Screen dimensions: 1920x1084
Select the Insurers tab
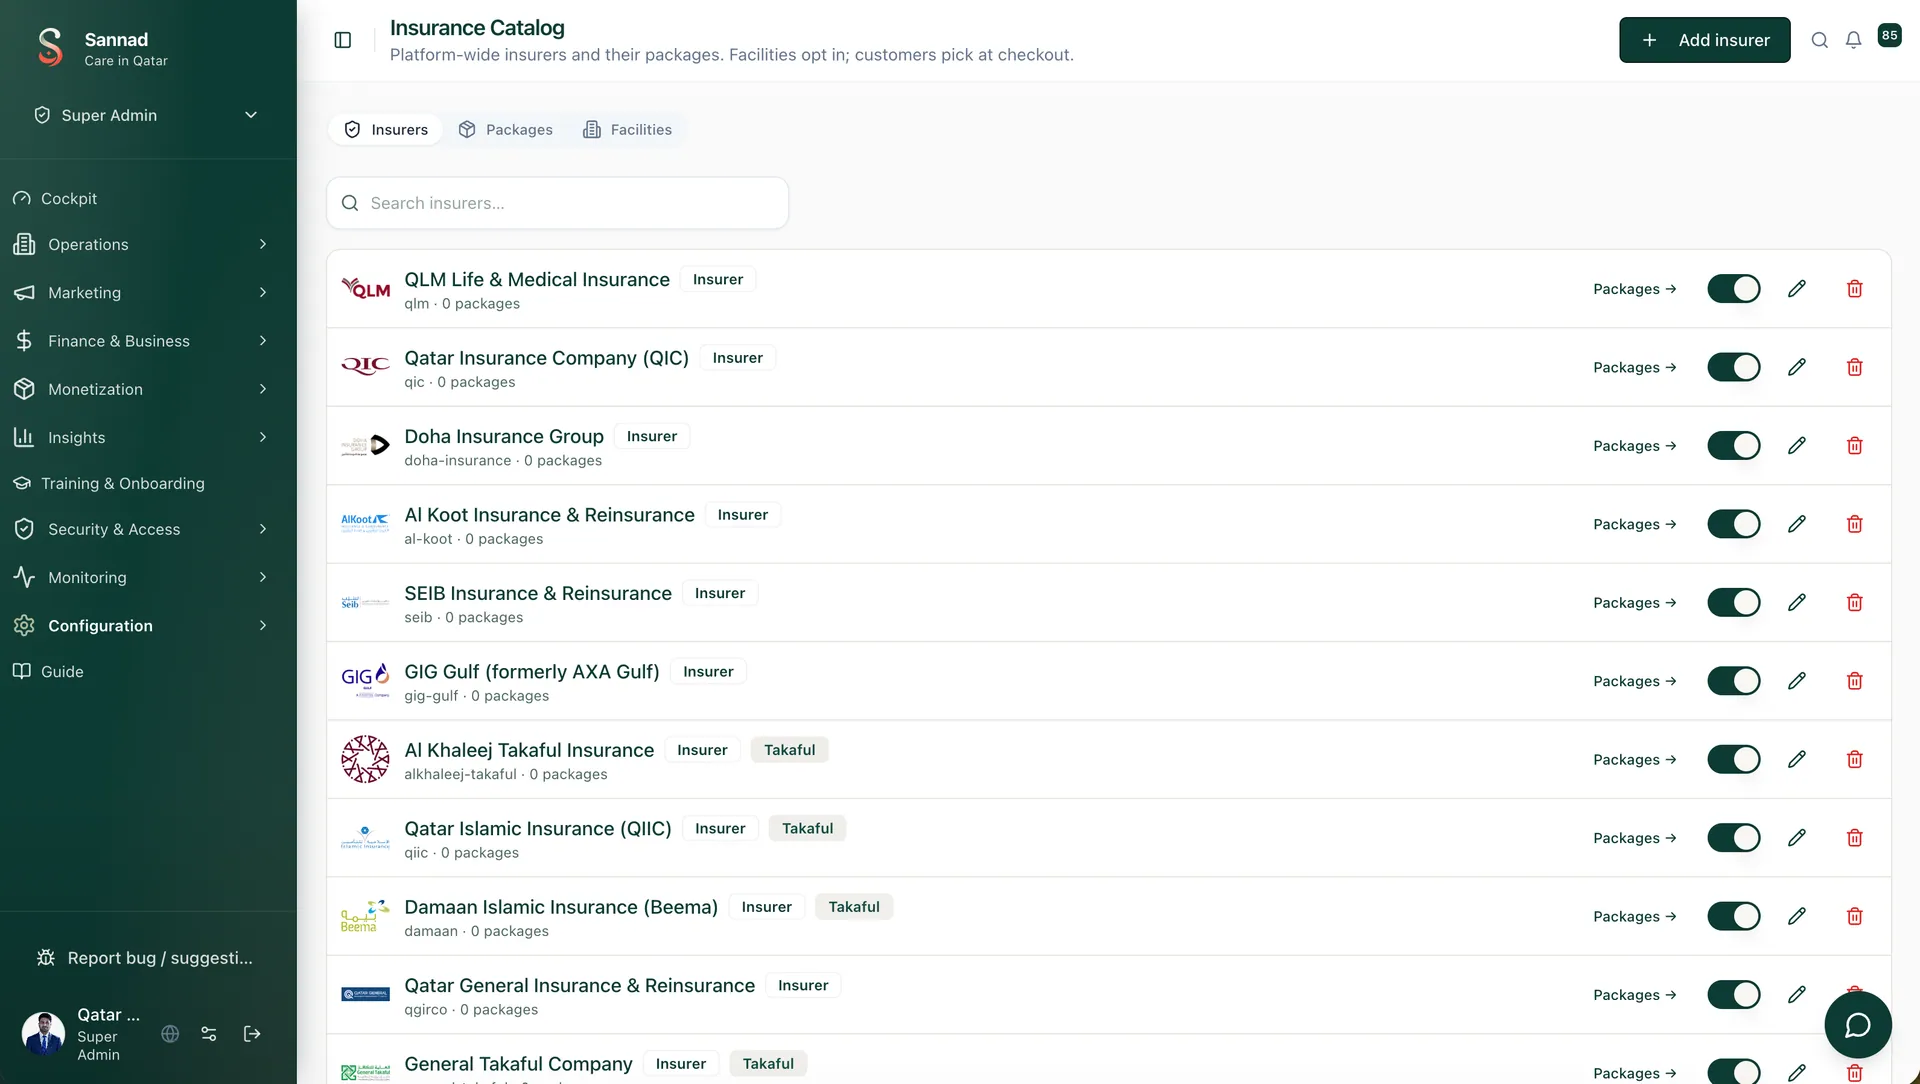coord(385,130)
